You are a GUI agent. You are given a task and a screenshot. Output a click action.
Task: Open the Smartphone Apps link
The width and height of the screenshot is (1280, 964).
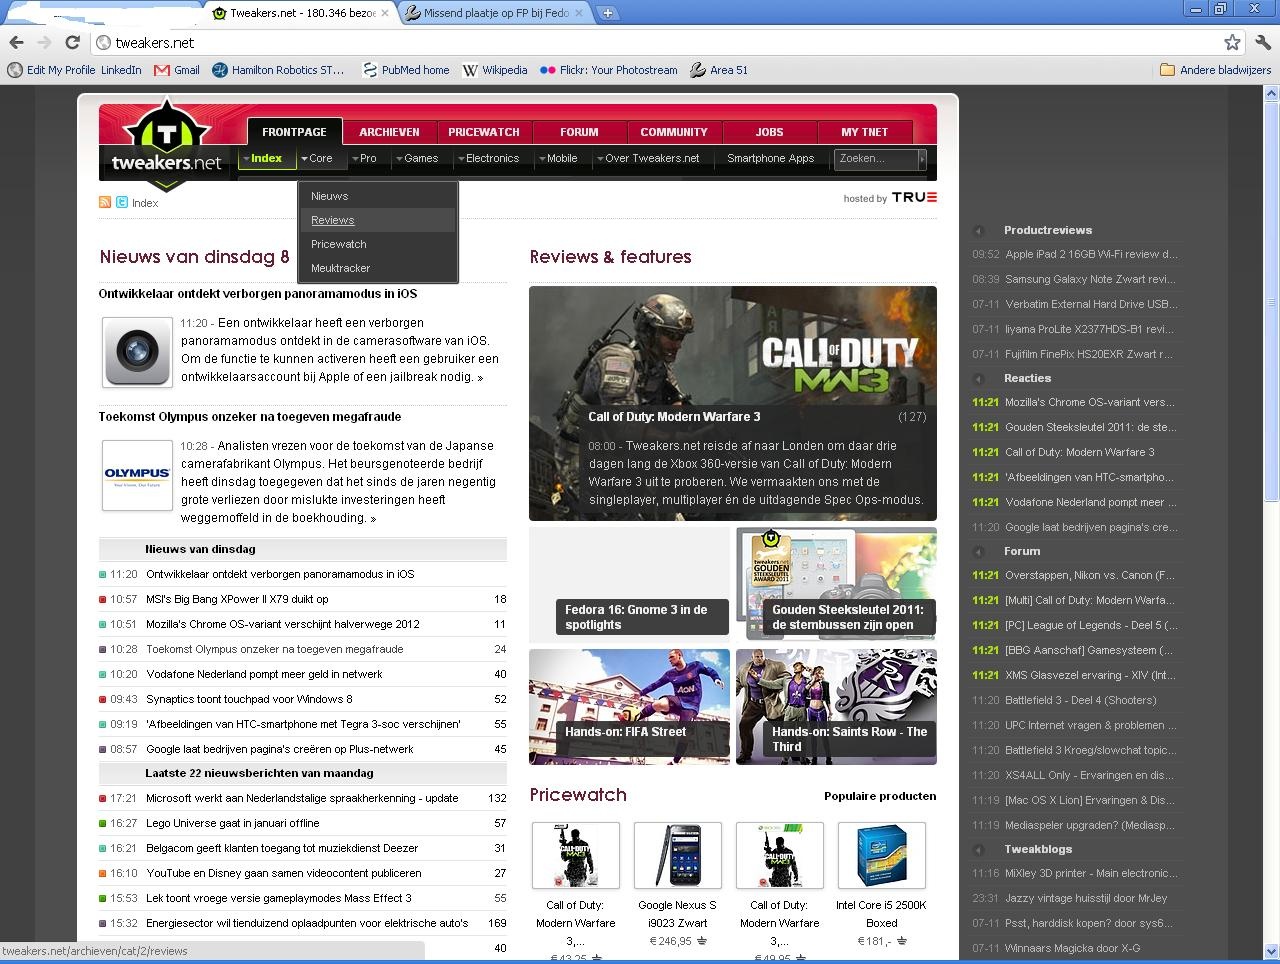pos(771,158)
